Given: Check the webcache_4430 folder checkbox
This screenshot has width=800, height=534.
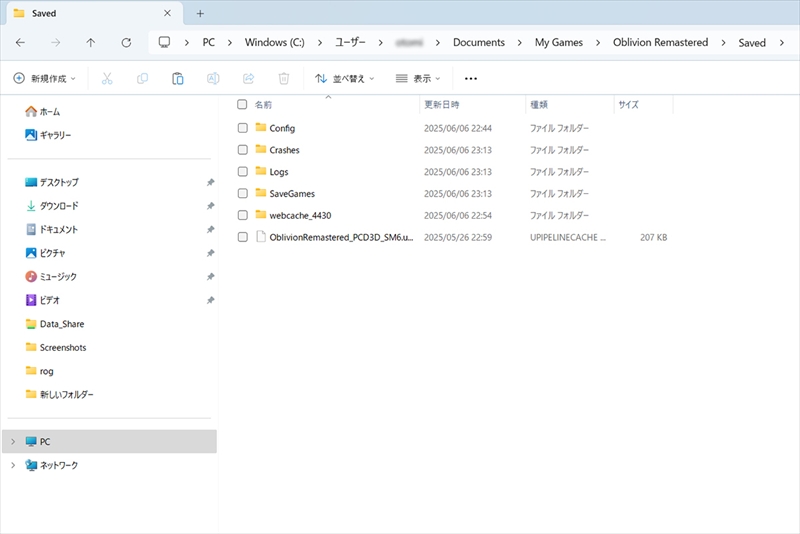Looking at the screenshot, I should 243,215.
